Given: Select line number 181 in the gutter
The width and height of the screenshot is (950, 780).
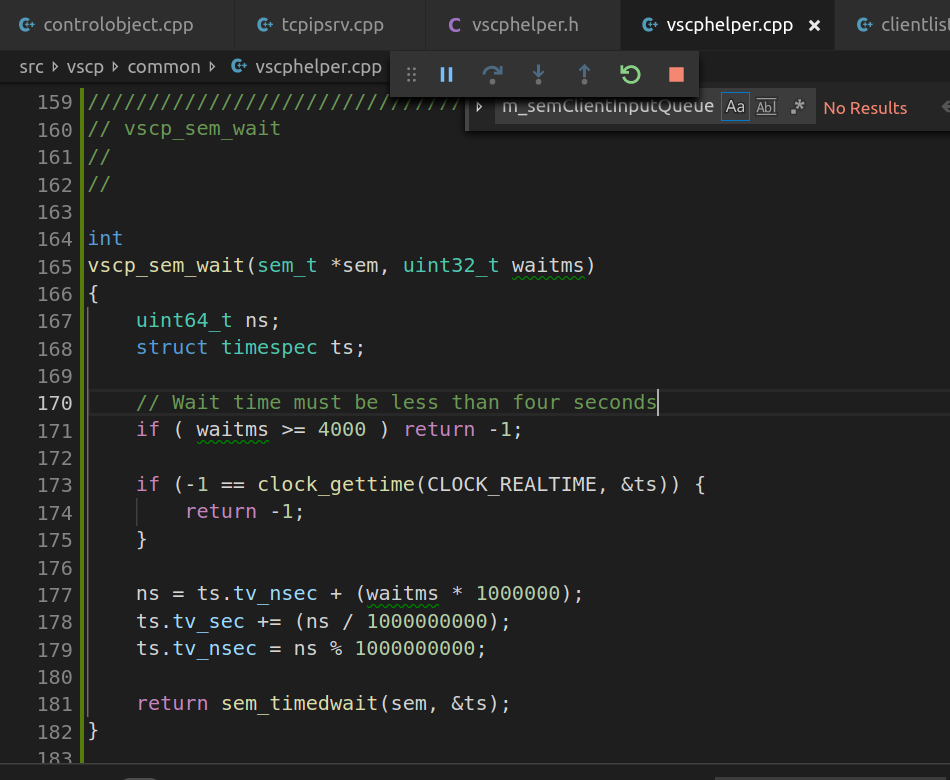Looking at the screenshot, I should (x=55, y=704).
